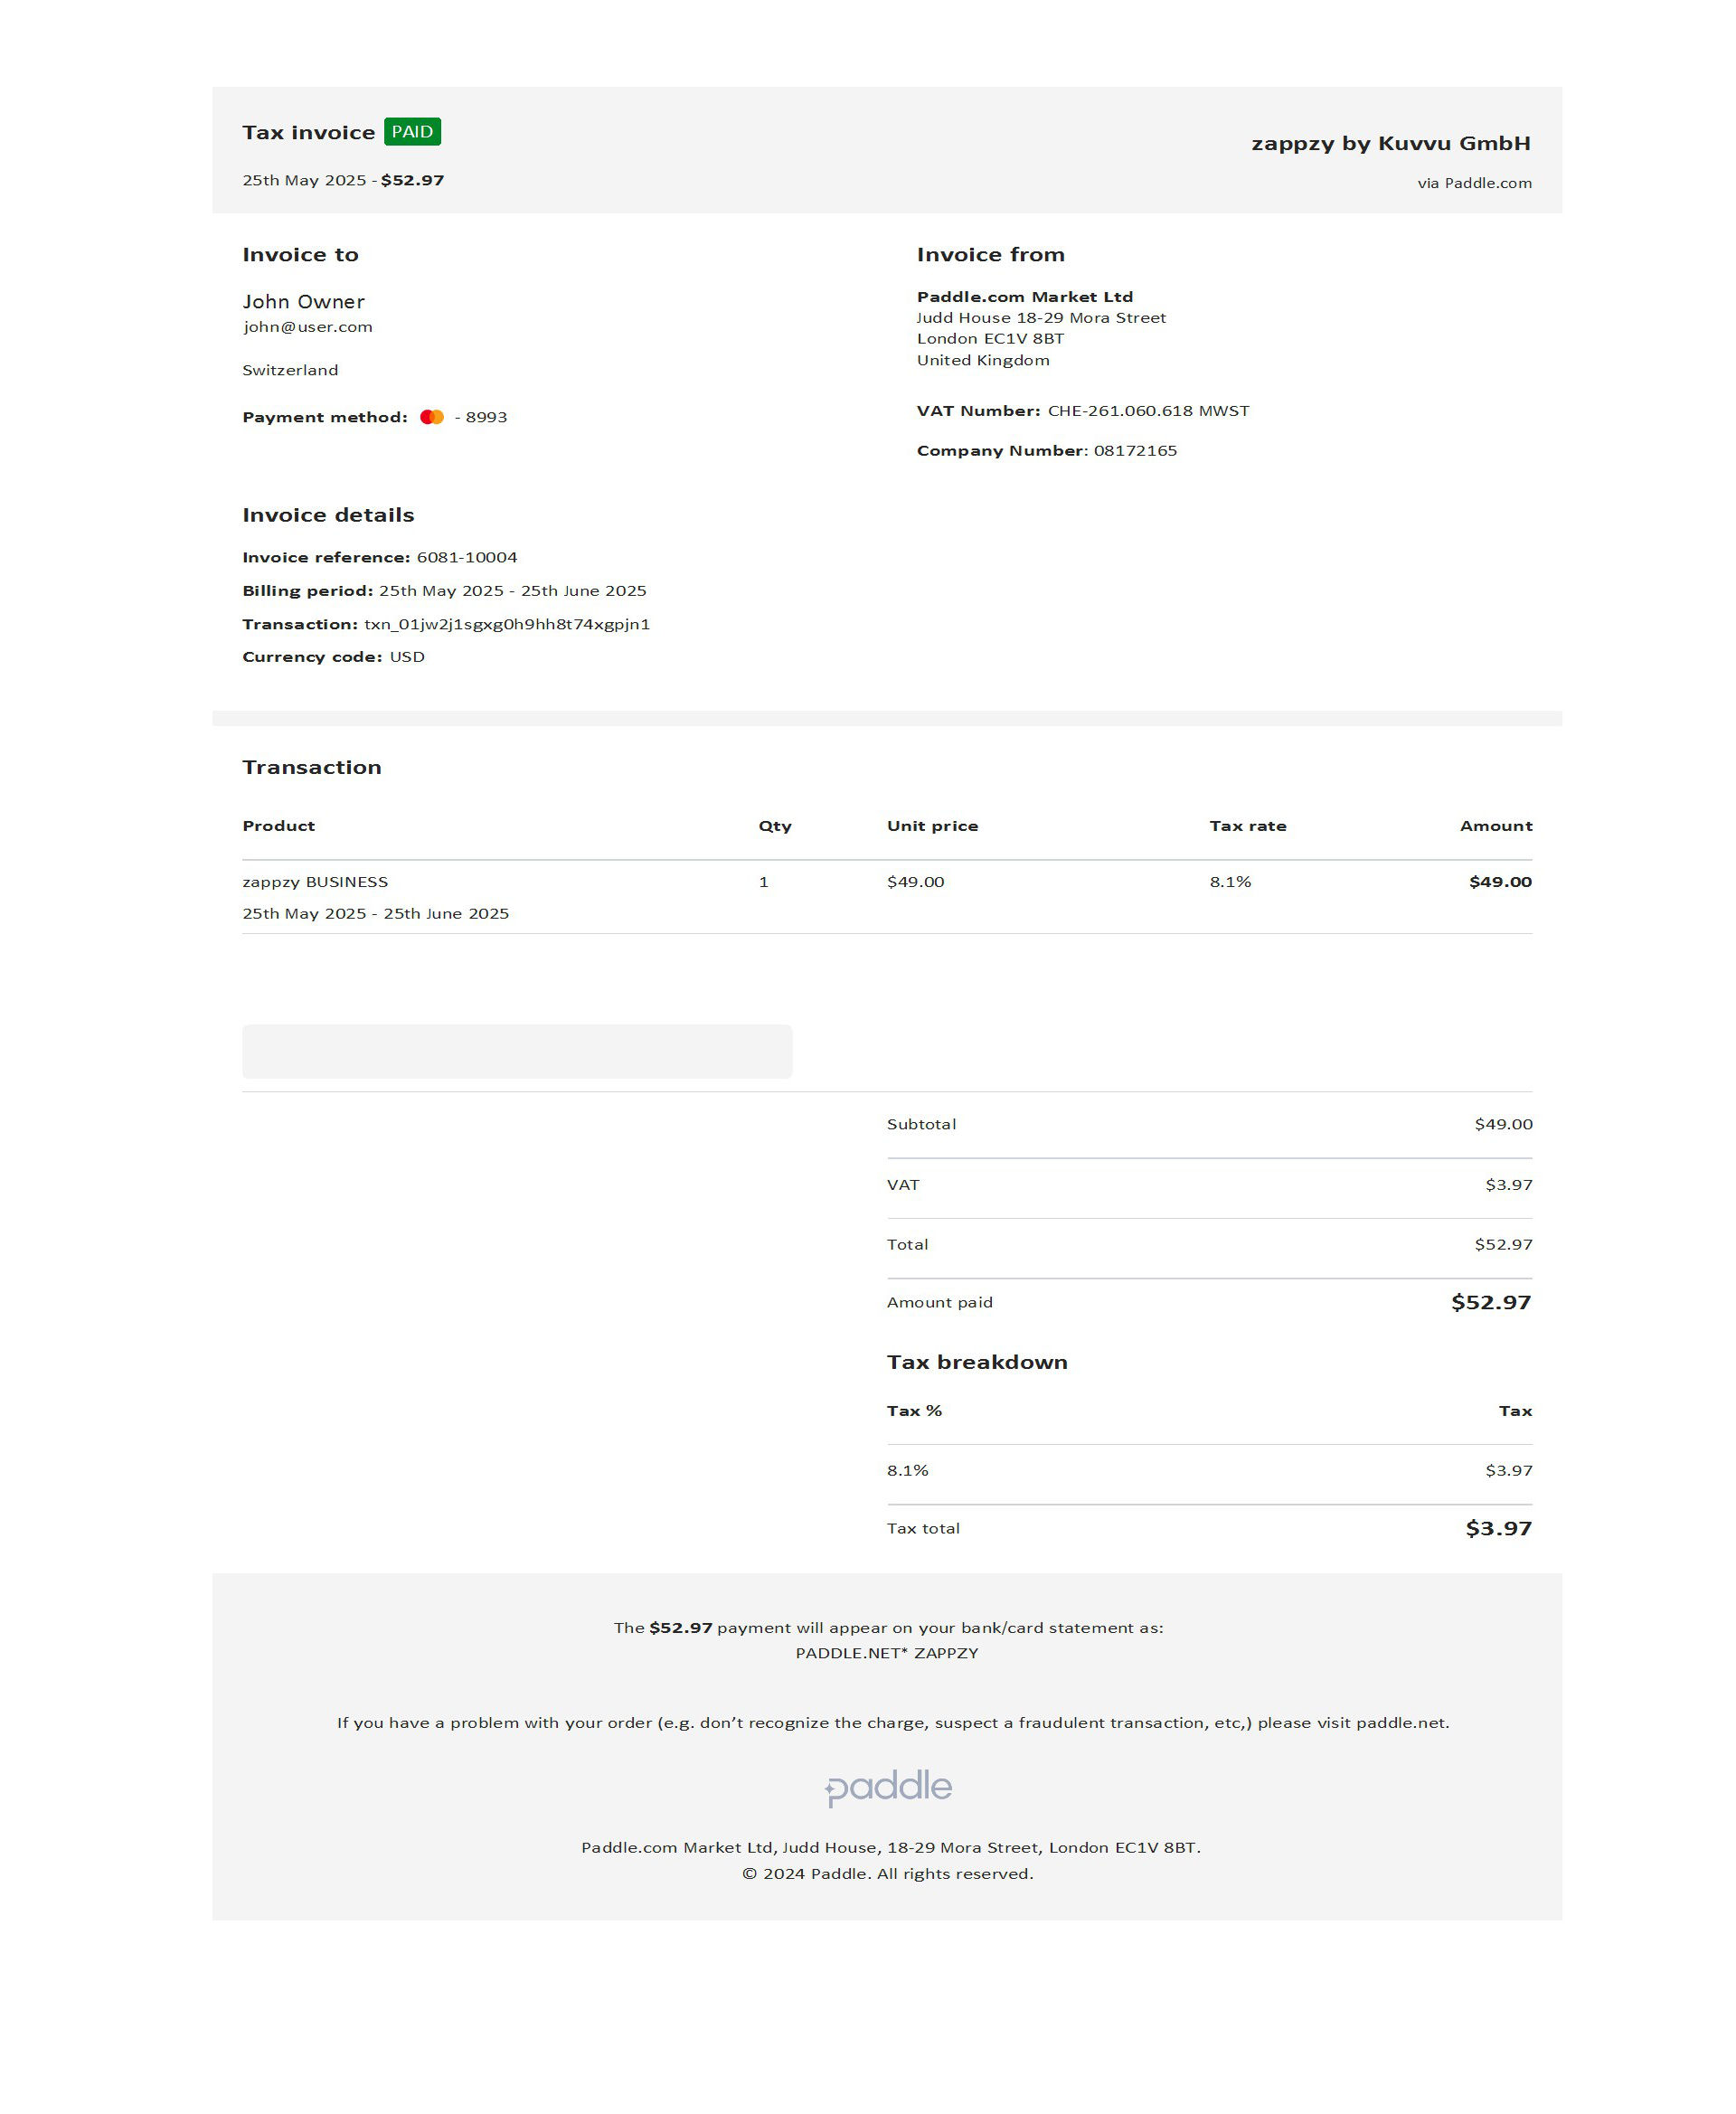Click the Mastercard payment method icon
The width and height of the screenshot is (1736, 2114).
pos(432,417)
